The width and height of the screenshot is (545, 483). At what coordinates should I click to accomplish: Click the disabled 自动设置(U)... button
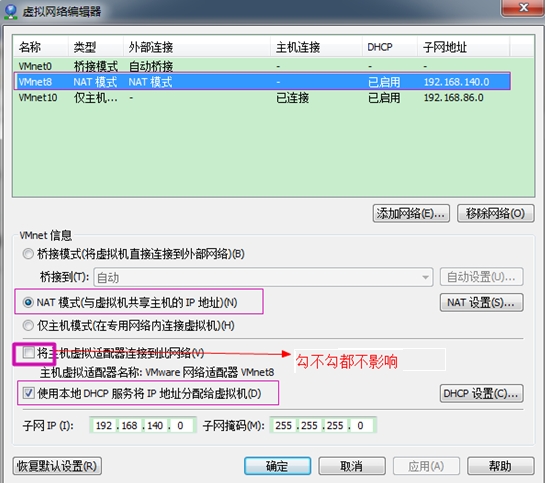tap(481, 277)
